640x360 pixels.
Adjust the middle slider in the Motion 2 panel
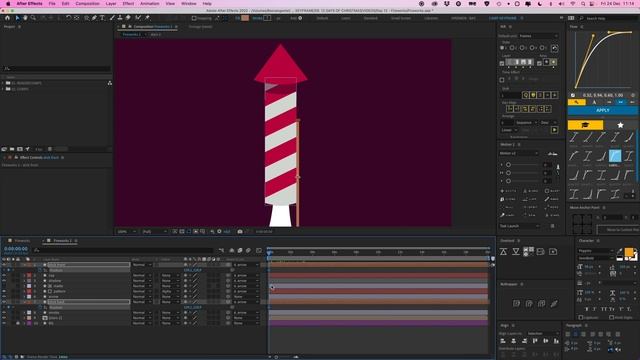(509, 173)
